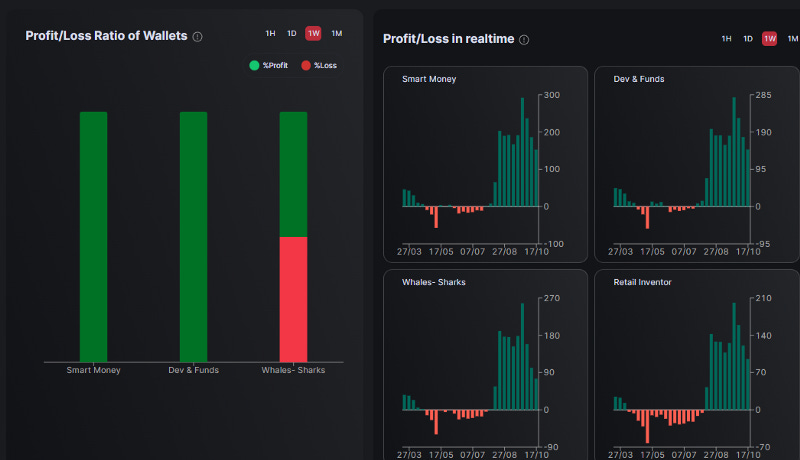Click the green %Profit legend dot
The width and height of the screenshot is (800, 460).
click(x=254, y=65)
